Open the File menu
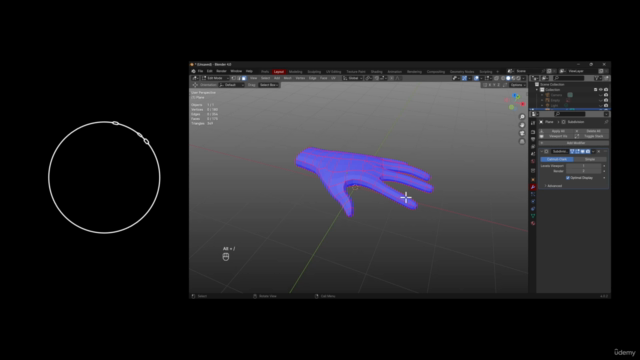This screenshot has height=360, width=640. click(x=200, y=71)
